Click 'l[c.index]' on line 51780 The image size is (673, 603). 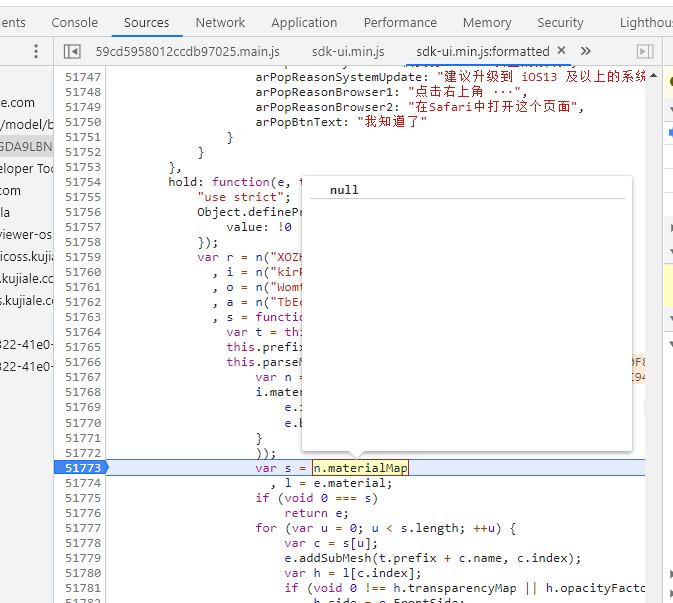(x=378, y=573)
